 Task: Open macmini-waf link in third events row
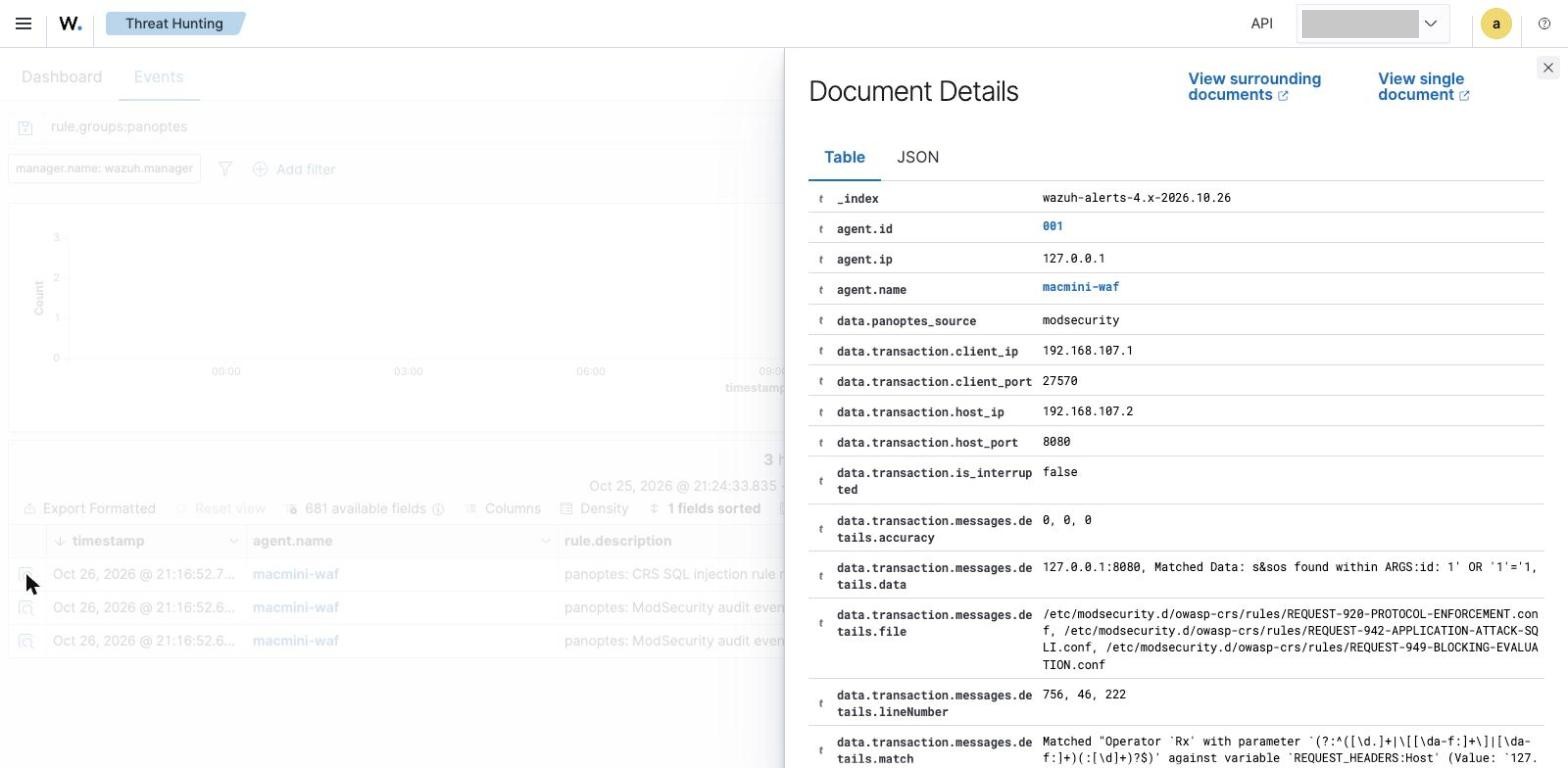click(x=295, y=640)
